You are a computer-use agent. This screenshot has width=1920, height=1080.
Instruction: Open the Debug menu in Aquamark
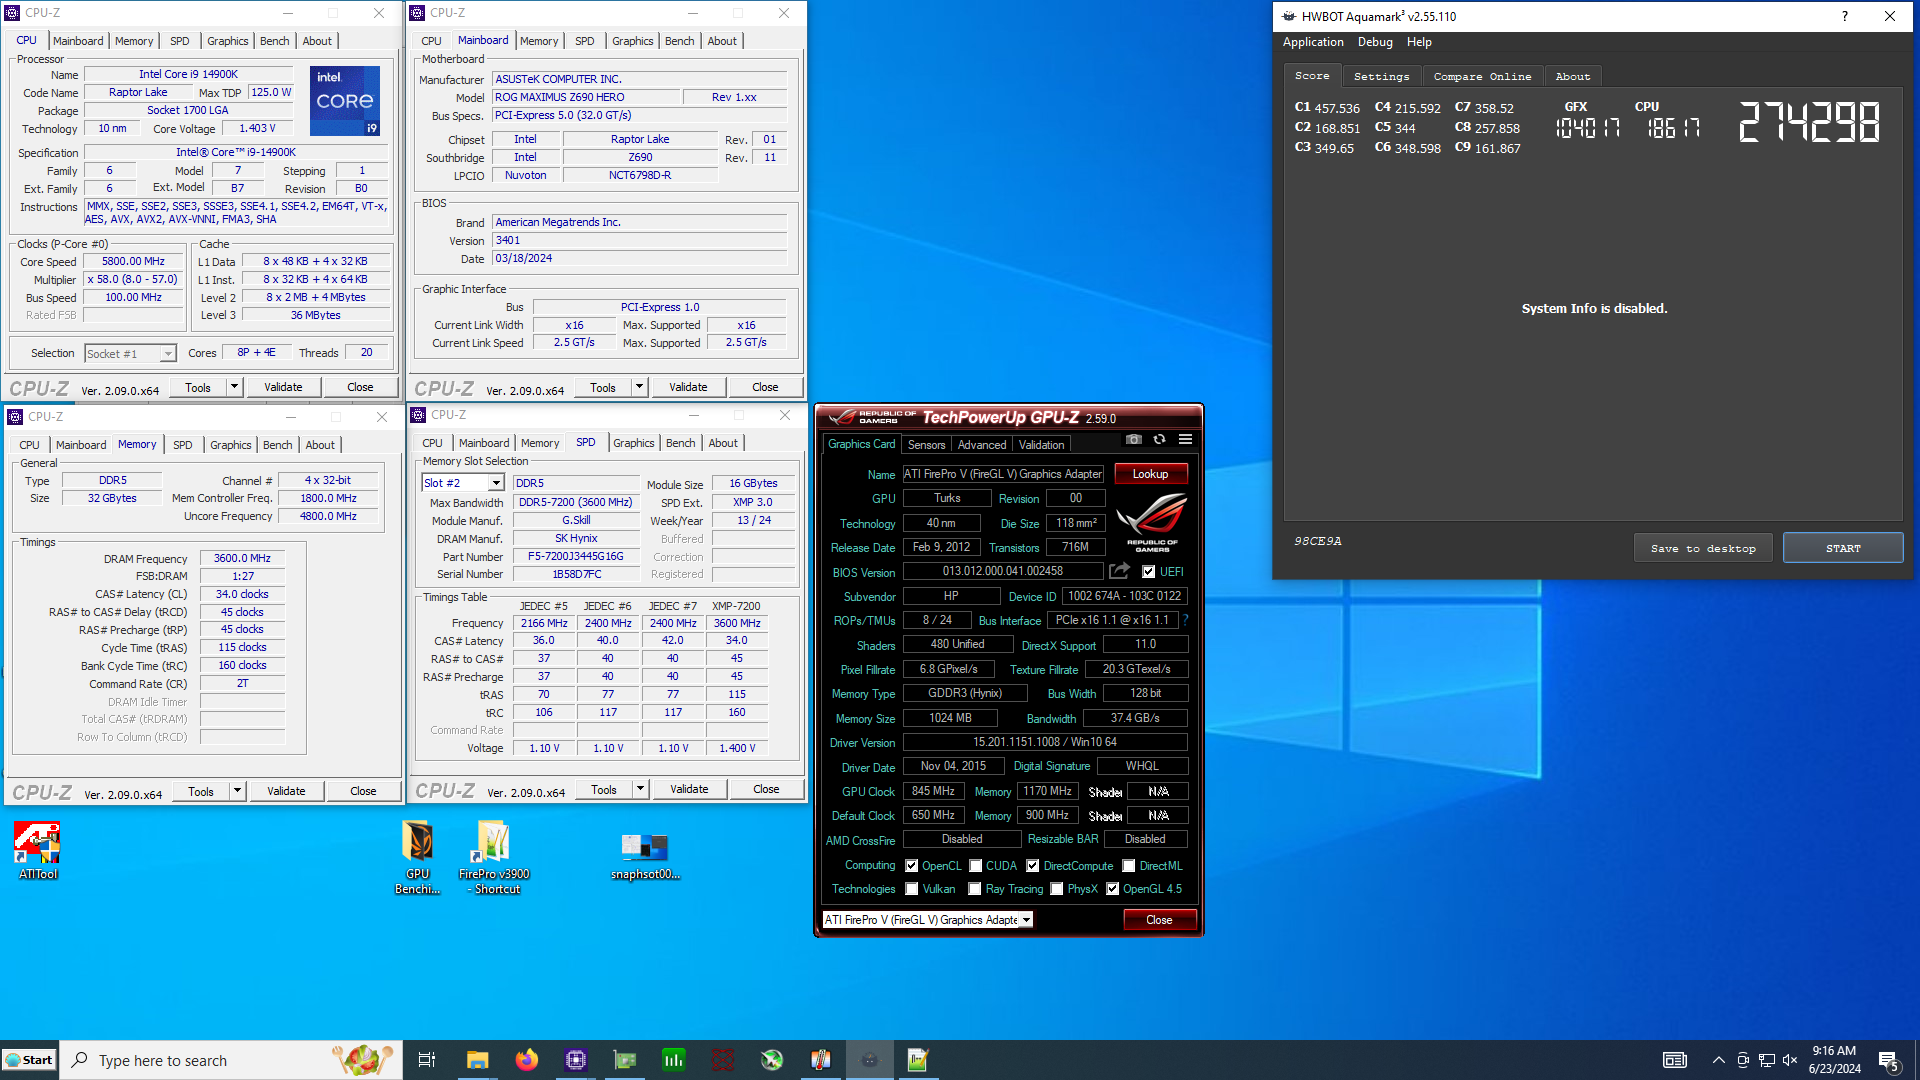click(x=1375, y=42)
